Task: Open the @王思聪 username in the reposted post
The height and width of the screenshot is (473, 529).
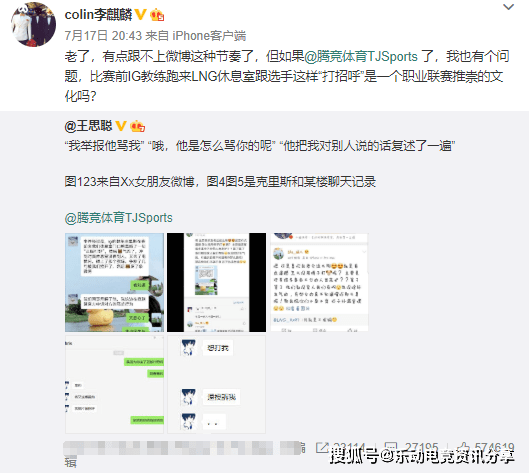Action: point(88,126)
